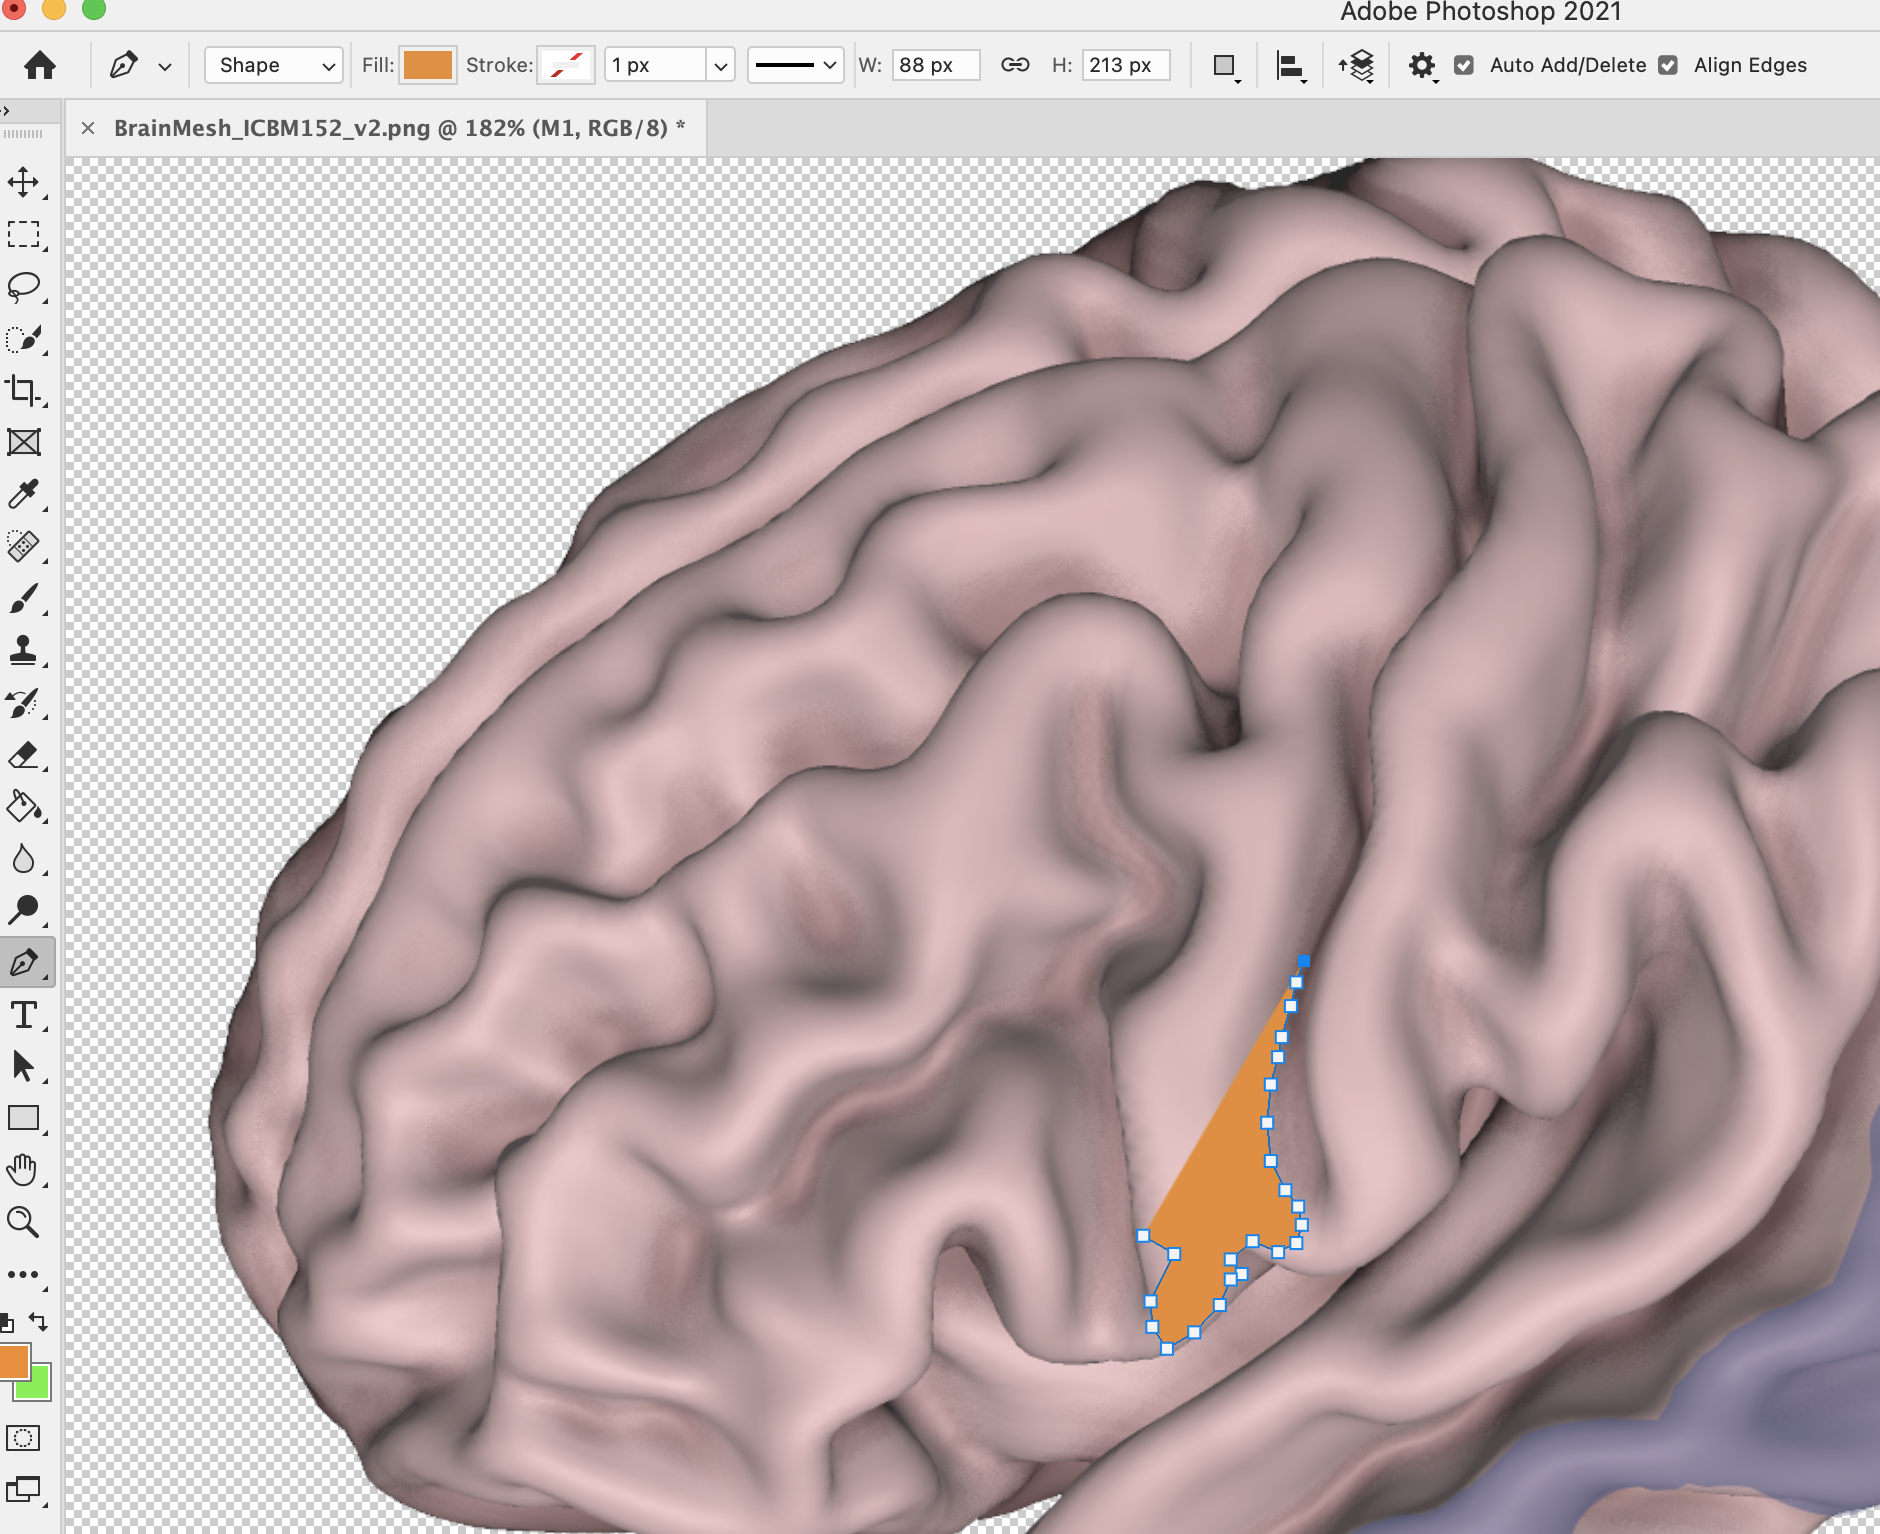Image resolution: width=1880 pixels, height=1534 pixels.
Task: Open the stroke line type options
Action: 796,66
